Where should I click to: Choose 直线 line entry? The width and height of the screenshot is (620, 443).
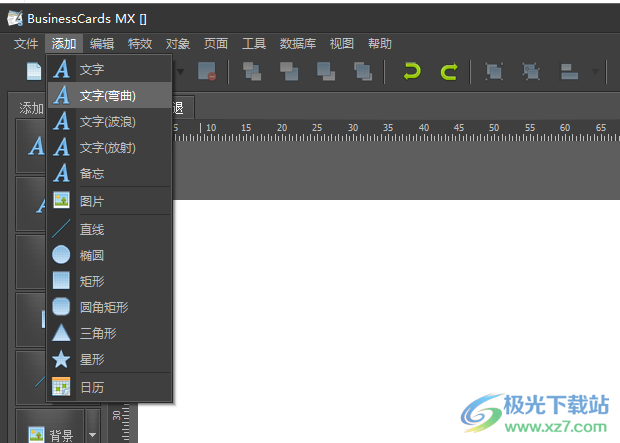[x=110, y=229]
